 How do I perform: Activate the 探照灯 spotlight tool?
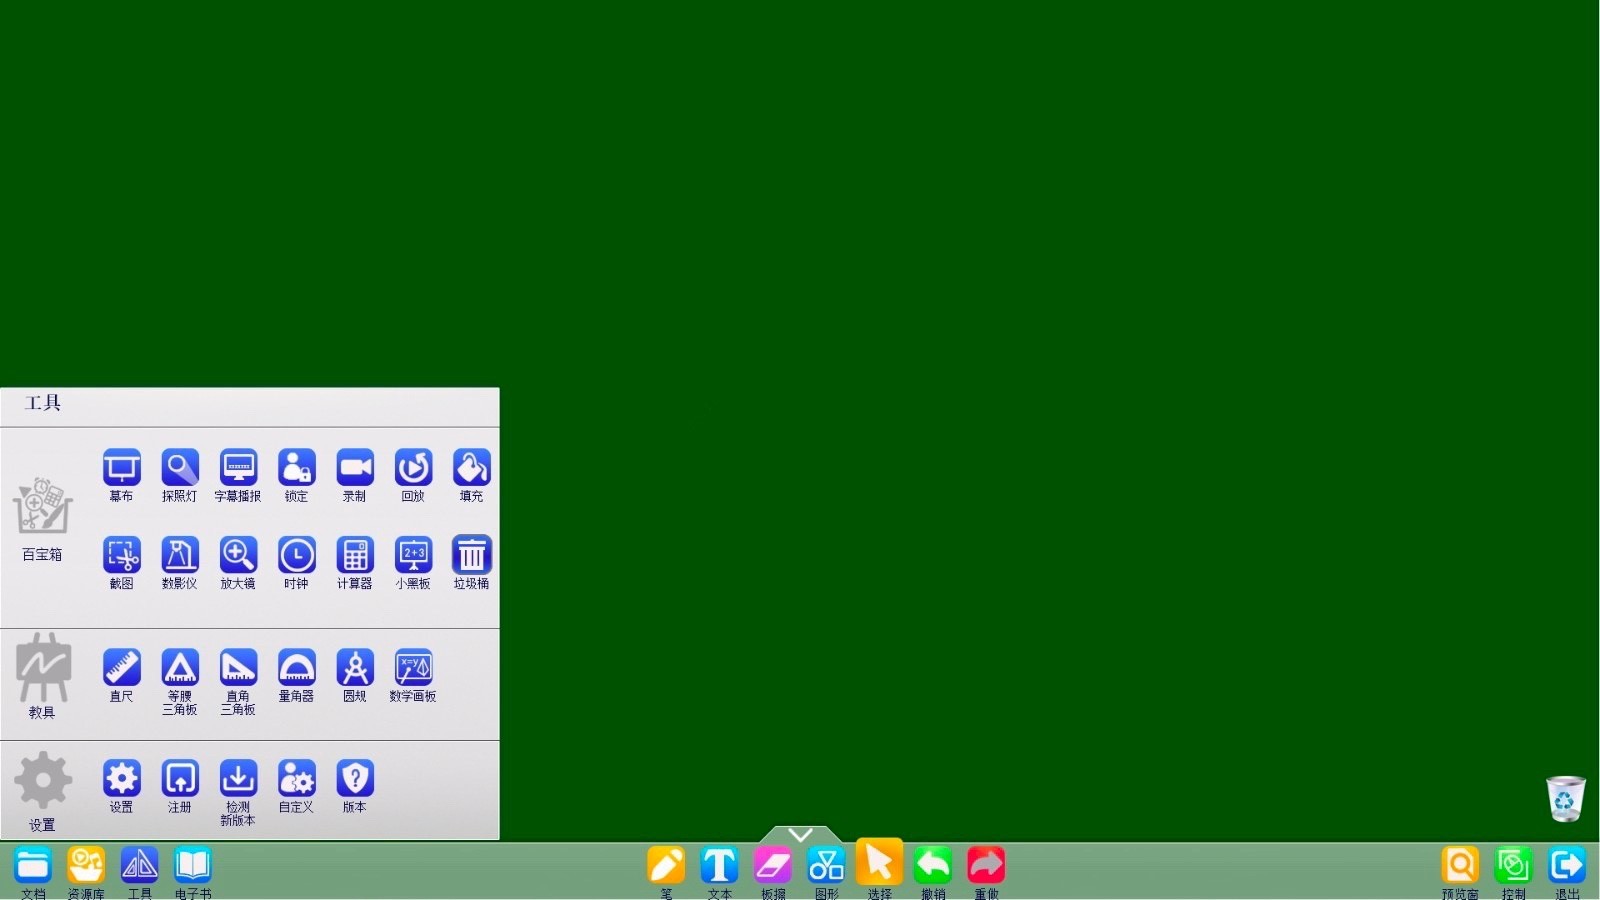[x=180, y=468]
